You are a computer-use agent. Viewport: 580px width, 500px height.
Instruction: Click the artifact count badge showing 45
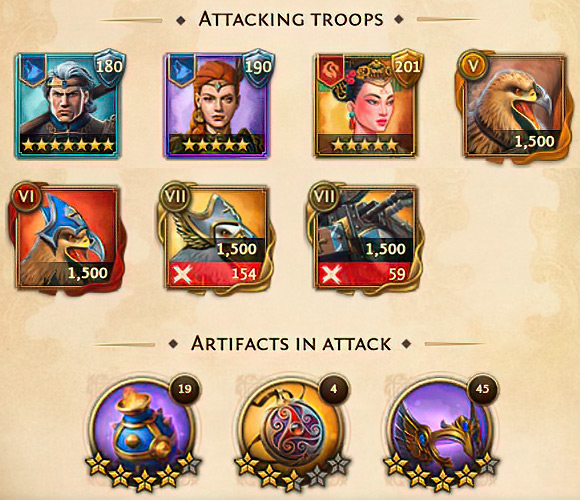pos(482,389)
